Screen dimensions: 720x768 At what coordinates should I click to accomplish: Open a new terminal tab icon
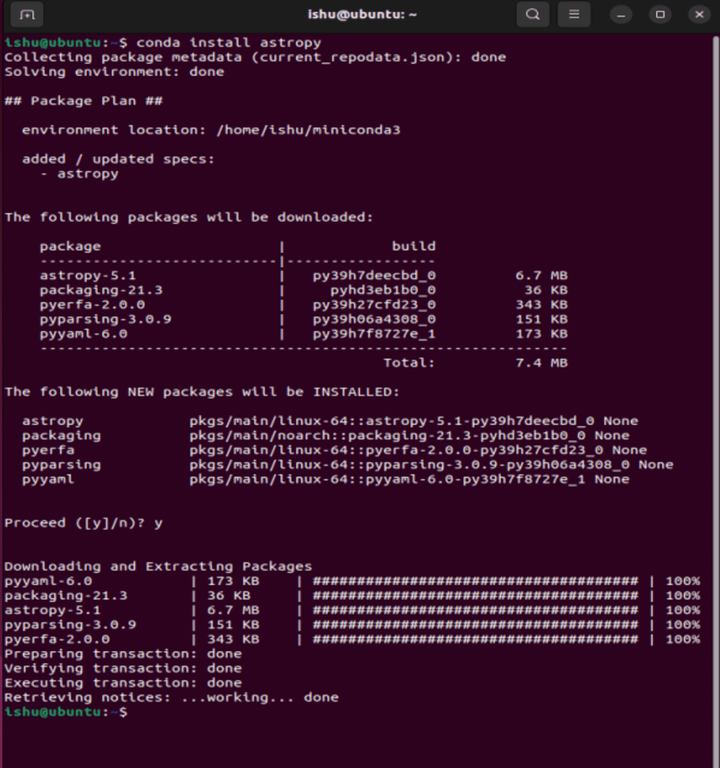pos(27,15)
